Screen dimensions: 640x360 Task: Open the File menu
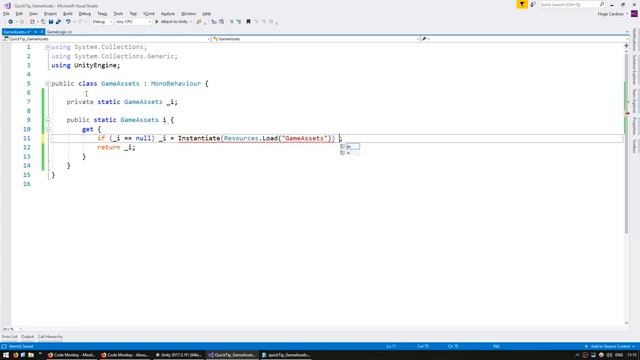coord(6,14)
